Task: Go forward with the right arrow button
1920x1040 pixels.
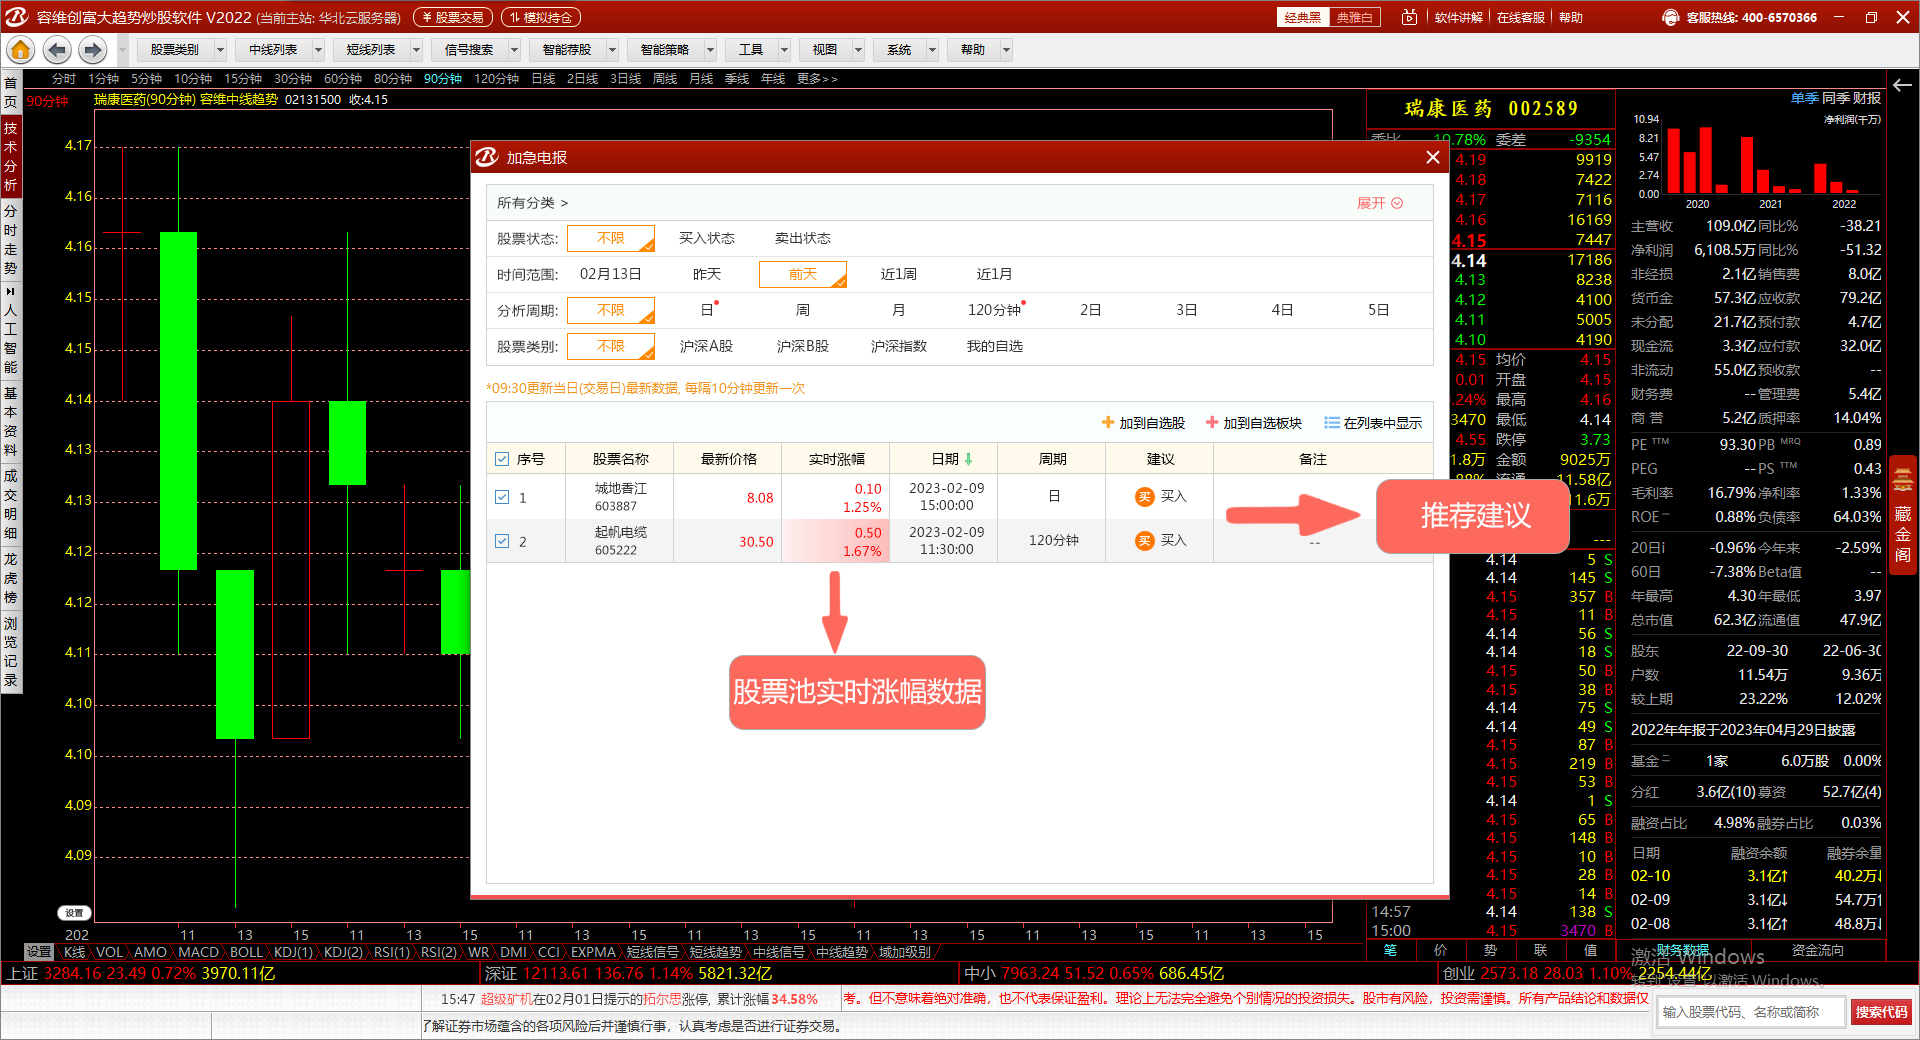Action: 92,49
